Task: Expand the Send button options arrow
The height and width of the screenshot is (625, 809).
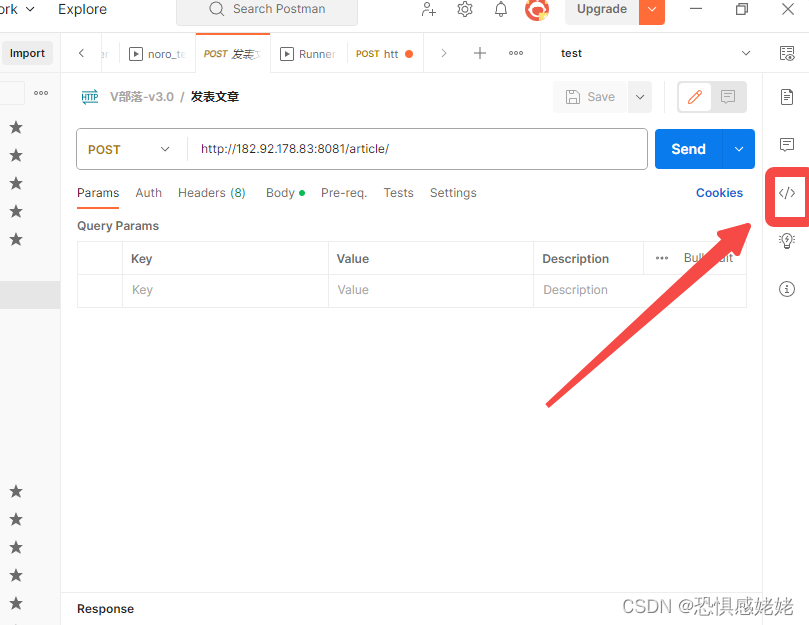Action: 739,149
